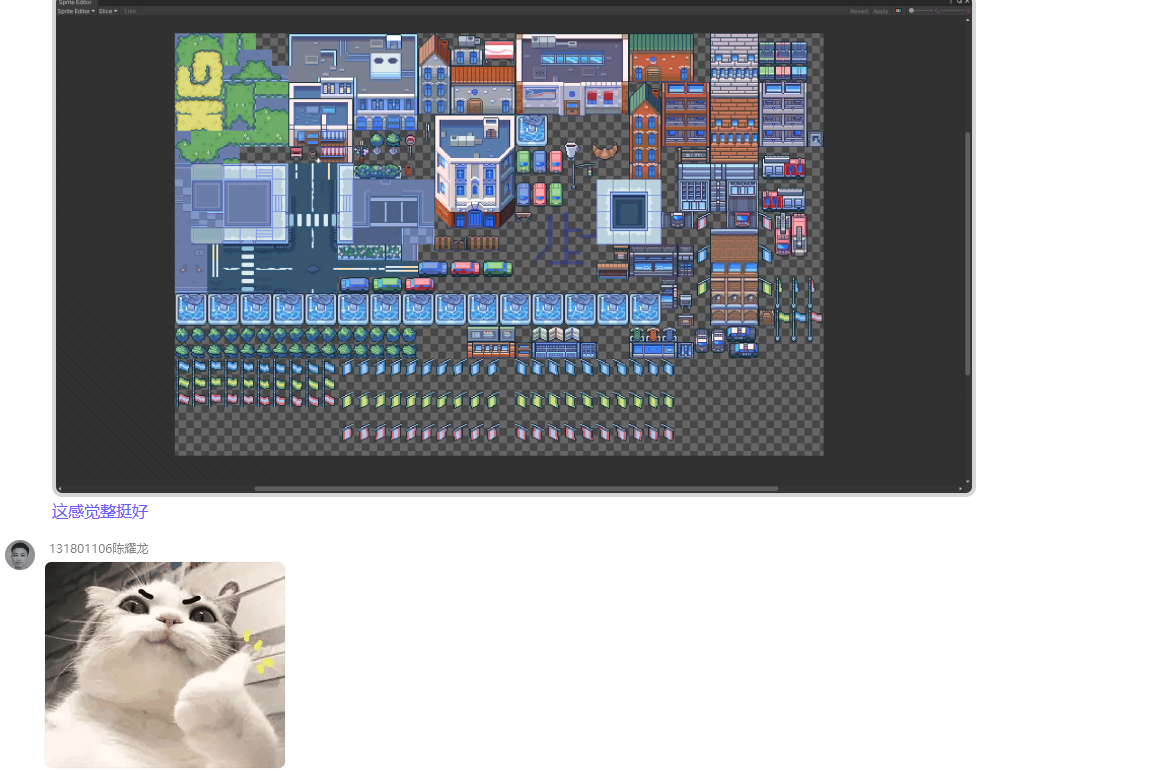Click the scroll-right arrow of horizontal scrollbar

click(x=960, y=489)
